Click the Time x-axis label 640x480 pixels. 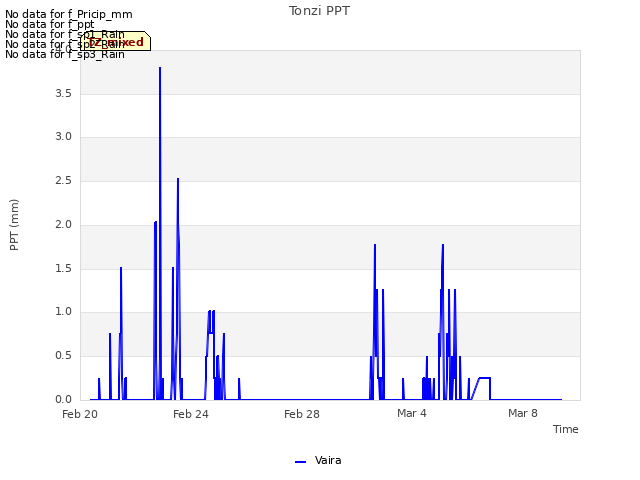coord(566,429)
